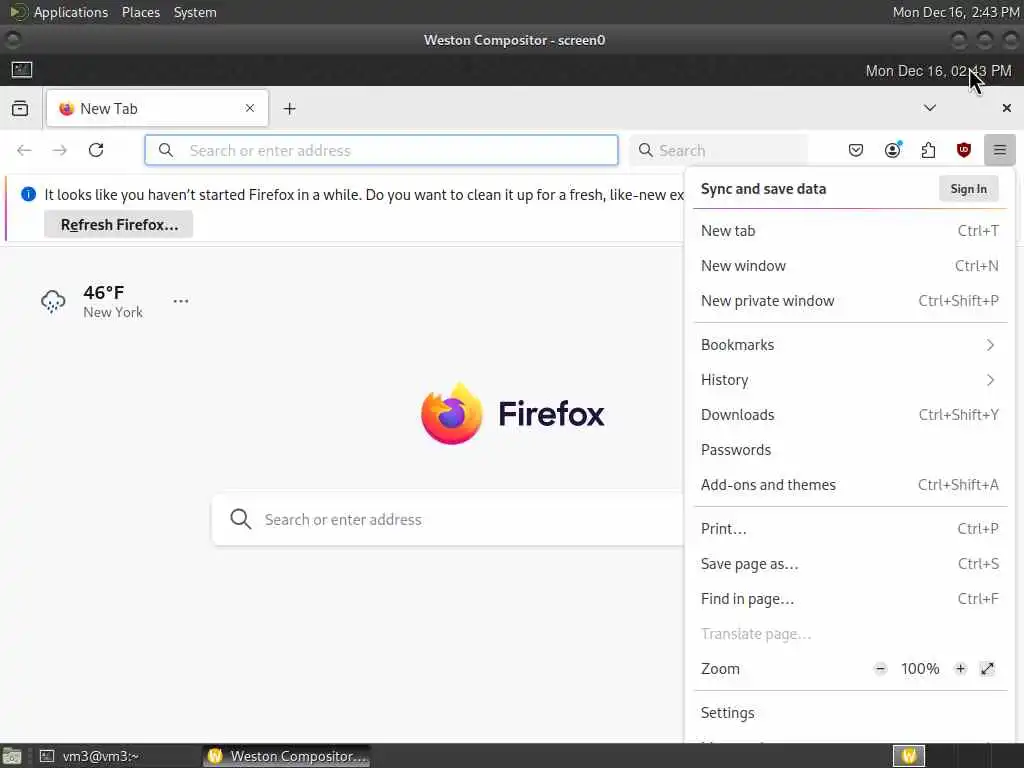Focus the address bar field
Image resolution: width=1024 pixels, height=768 pixels.
(381, 150)
